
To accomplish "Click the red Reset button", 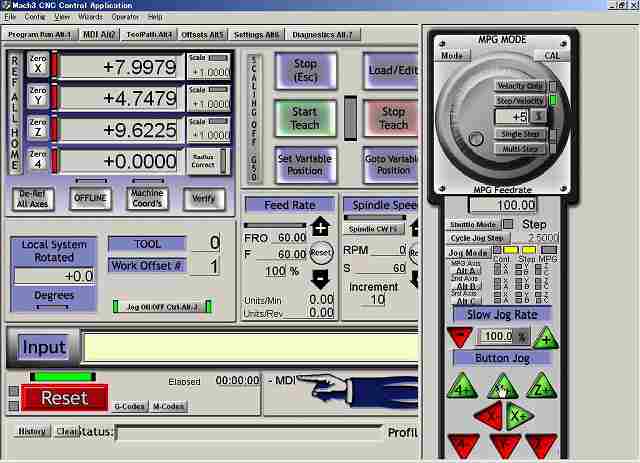I will (64, 398).
